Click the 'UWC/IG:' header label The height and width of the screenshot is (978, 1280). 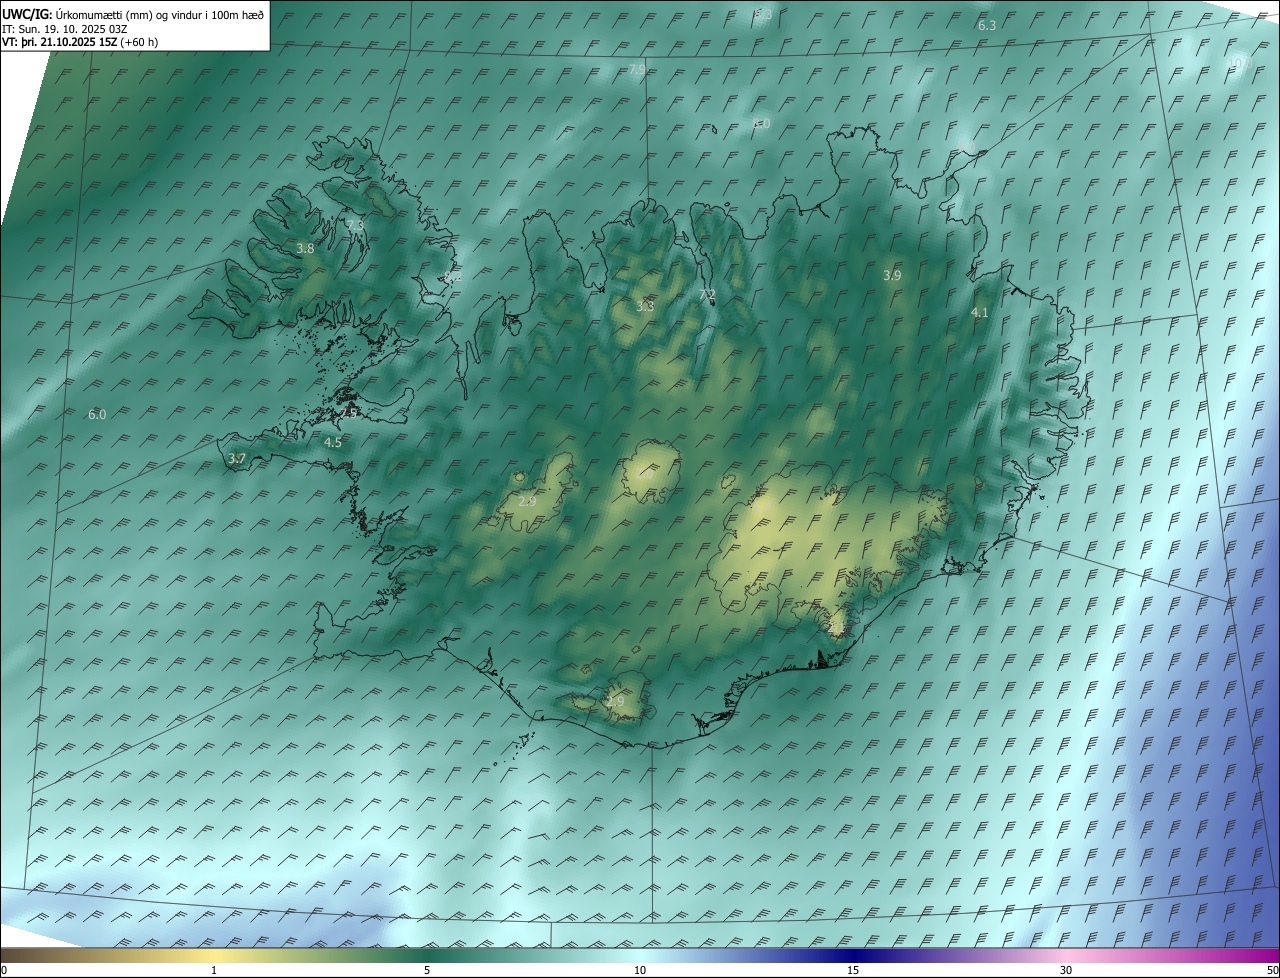(x=27, y=16)
